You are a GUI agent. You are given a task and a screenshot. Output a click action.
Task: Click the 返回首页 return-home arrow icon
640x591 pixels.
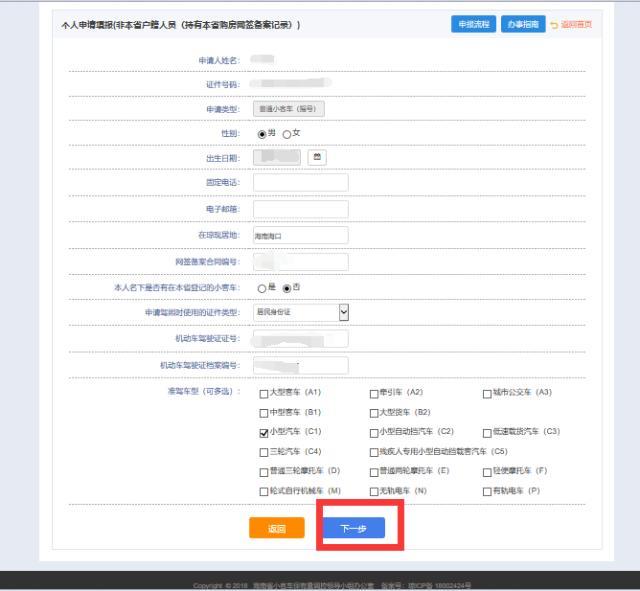tap(554, 24)
